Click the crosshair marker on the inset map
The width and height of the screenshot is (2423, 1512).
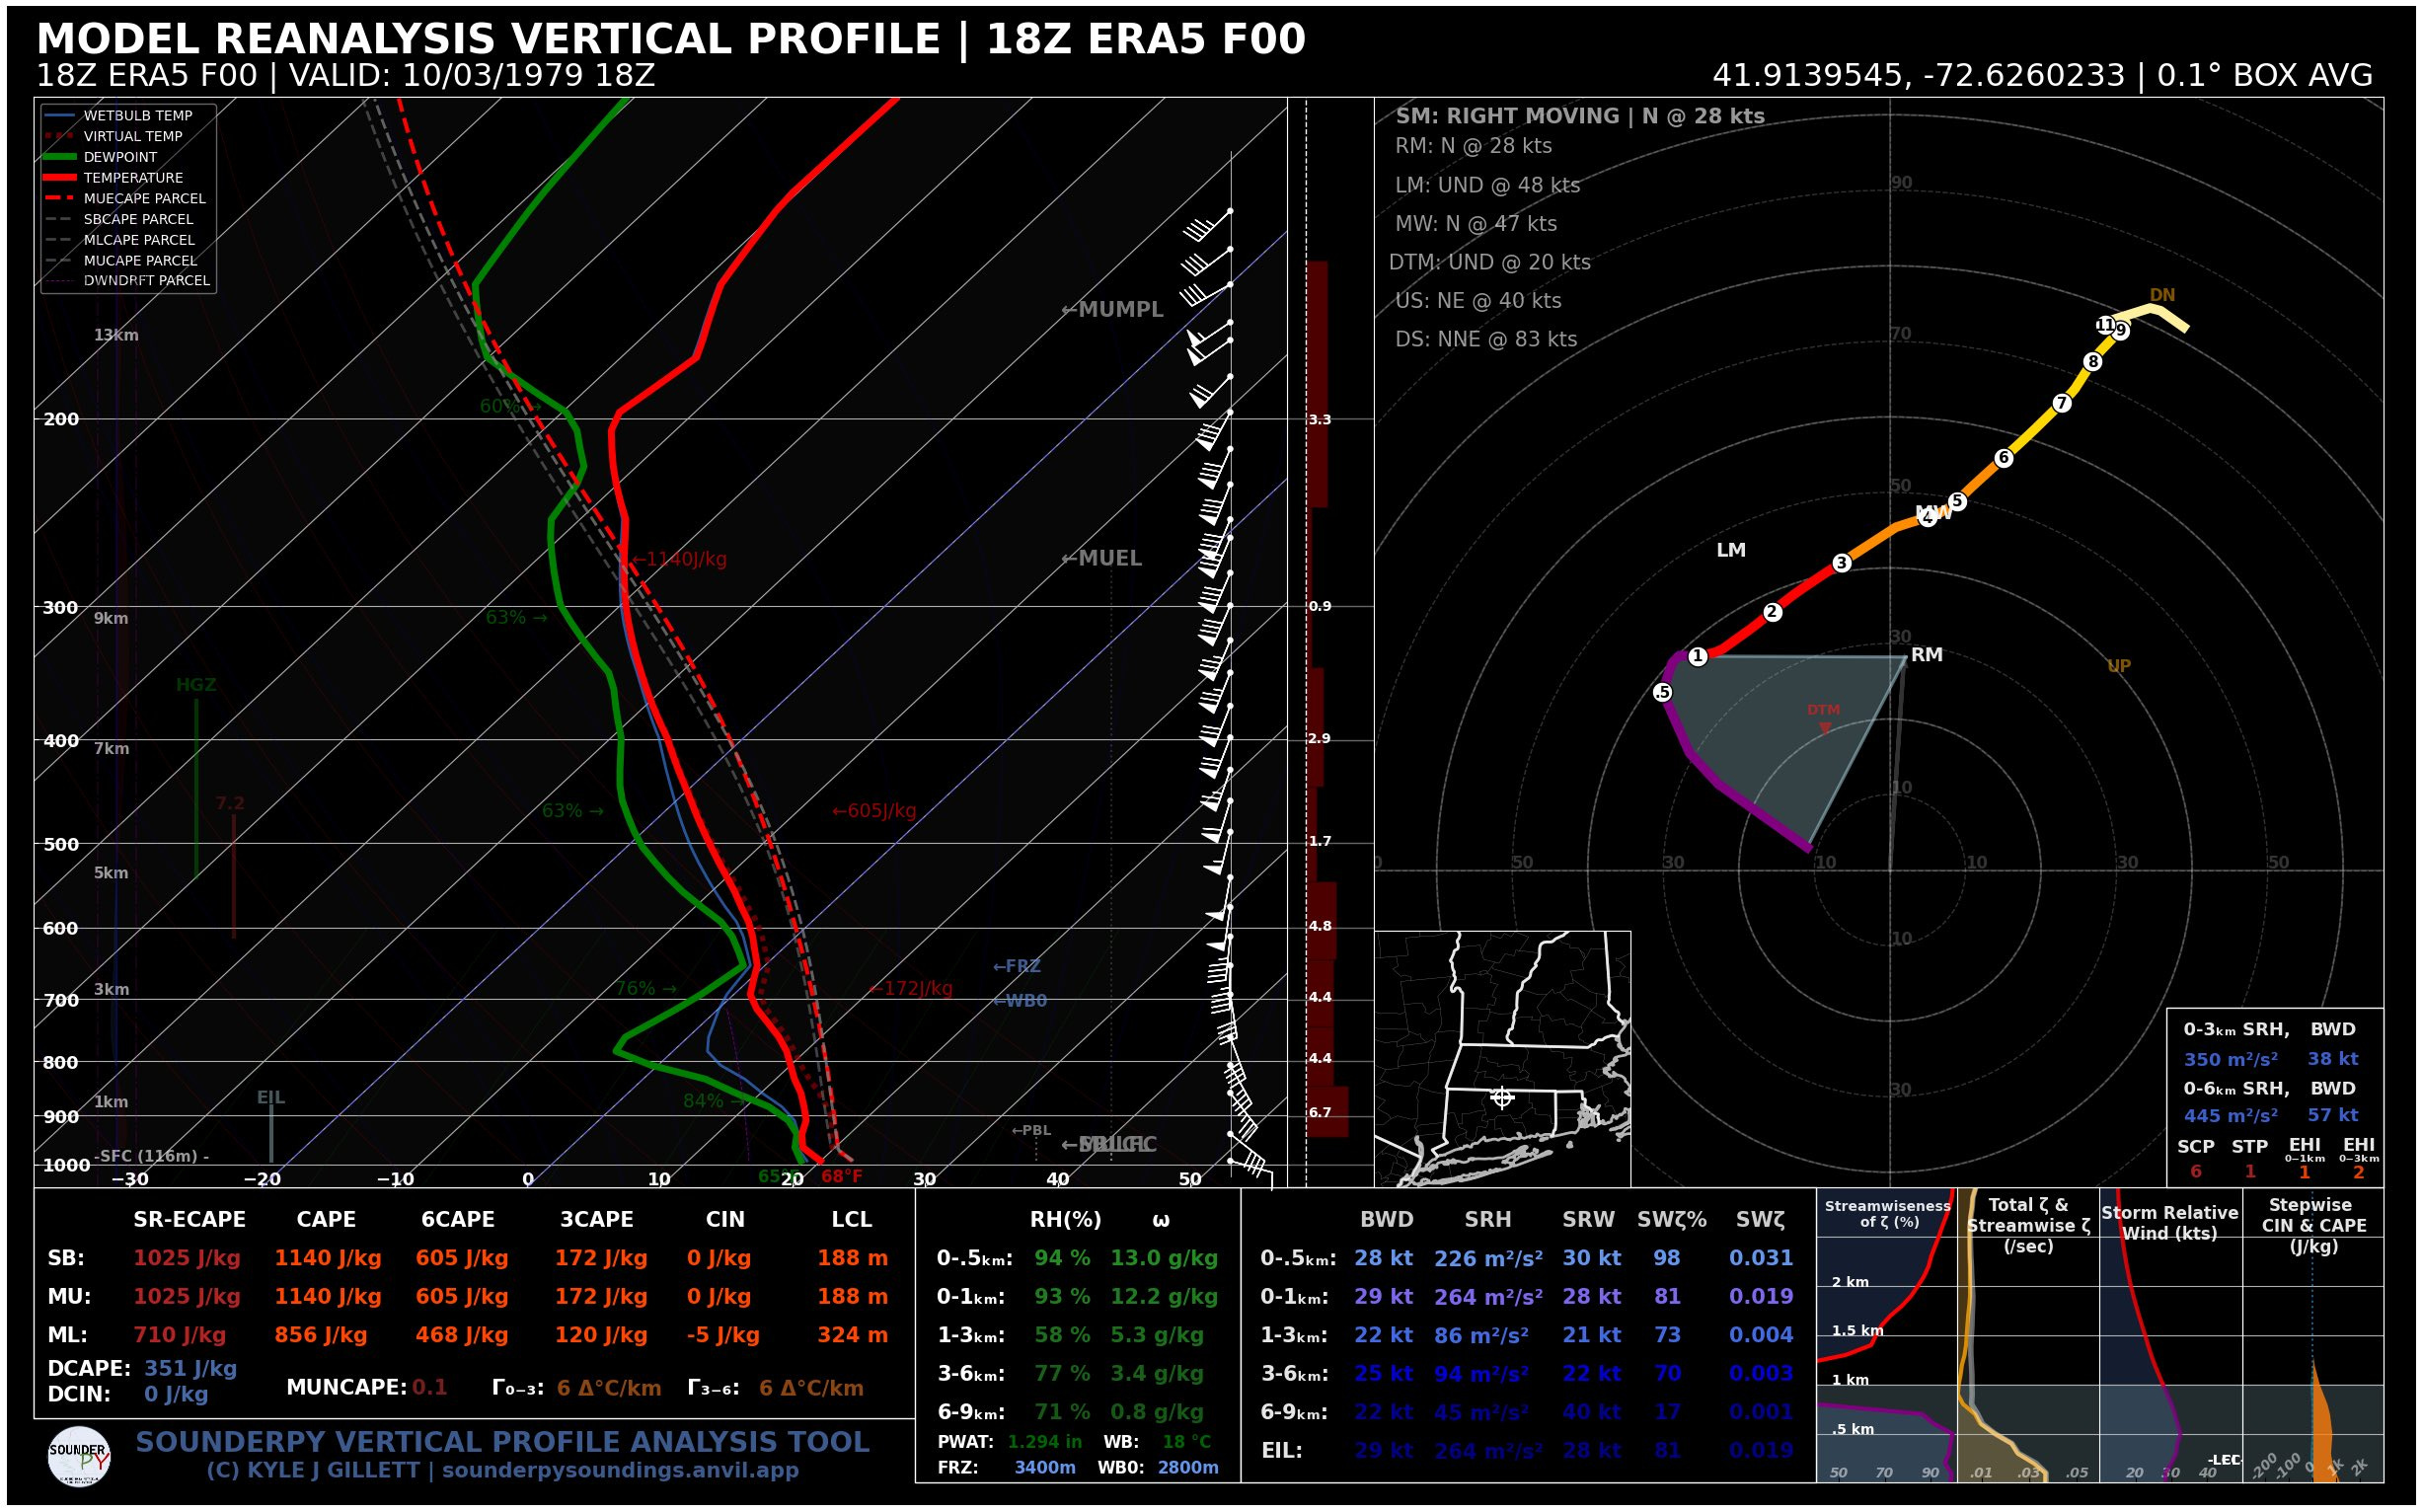pos(1502,1097)
